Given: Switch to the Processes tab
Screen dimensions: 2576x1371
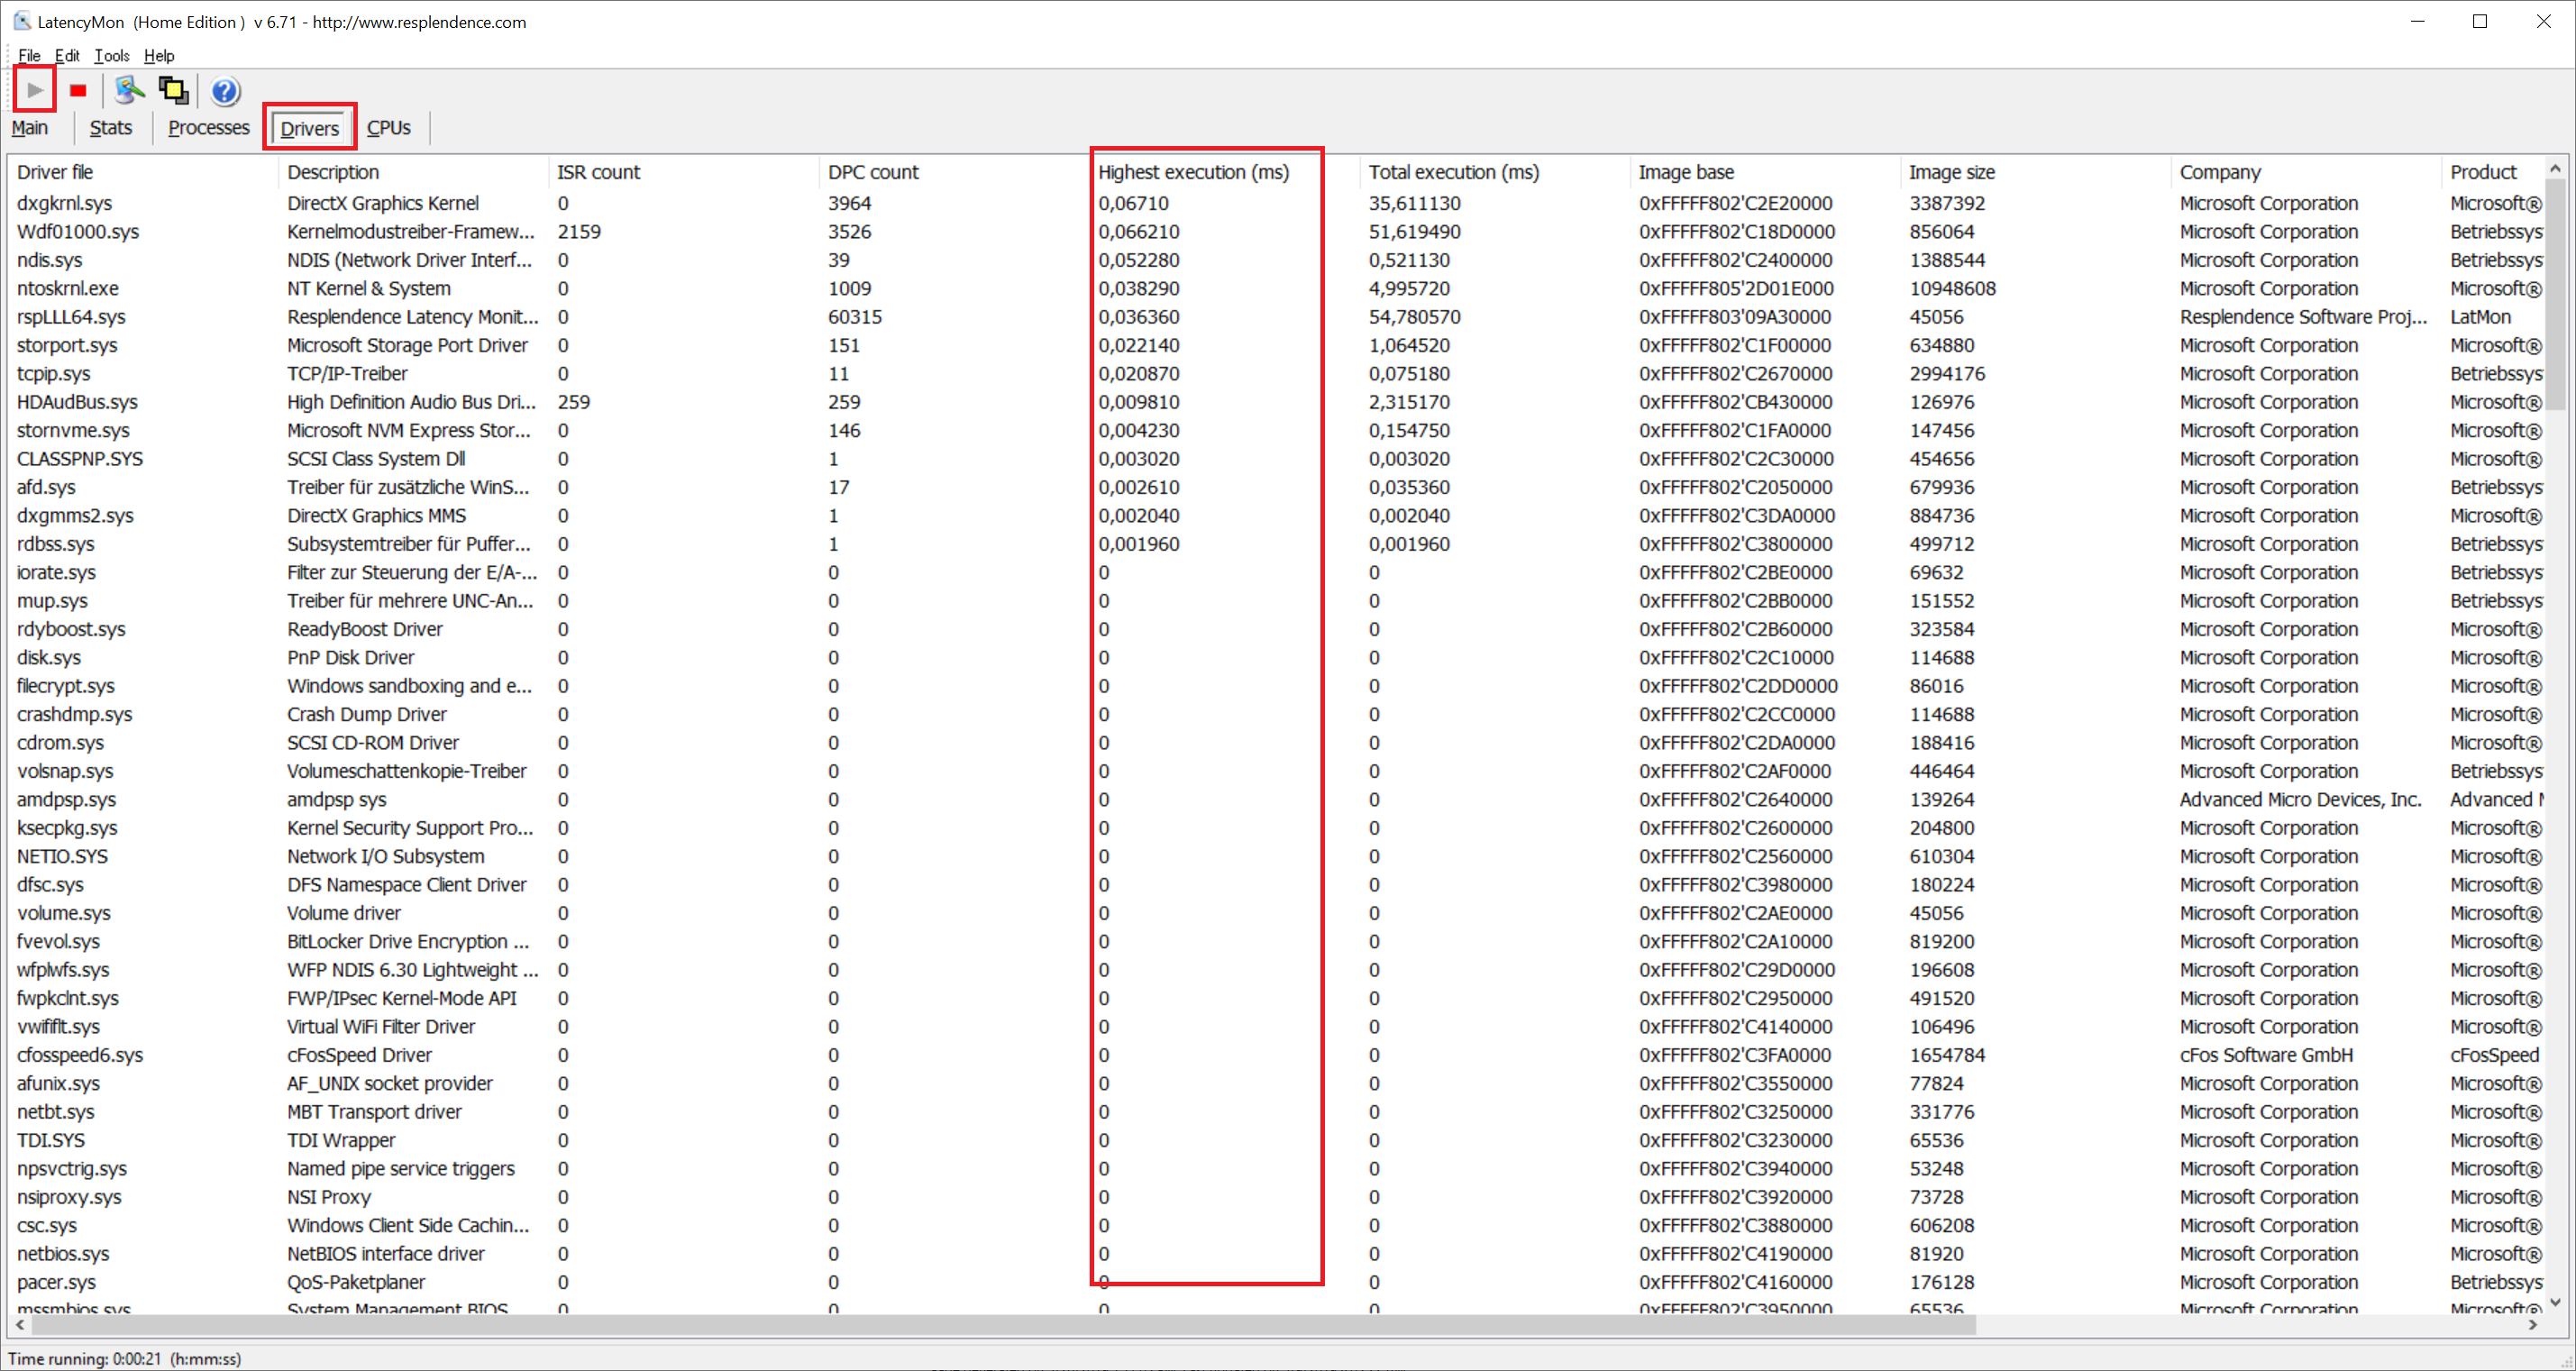Looking at the screenshot, I should pos(208,128).
